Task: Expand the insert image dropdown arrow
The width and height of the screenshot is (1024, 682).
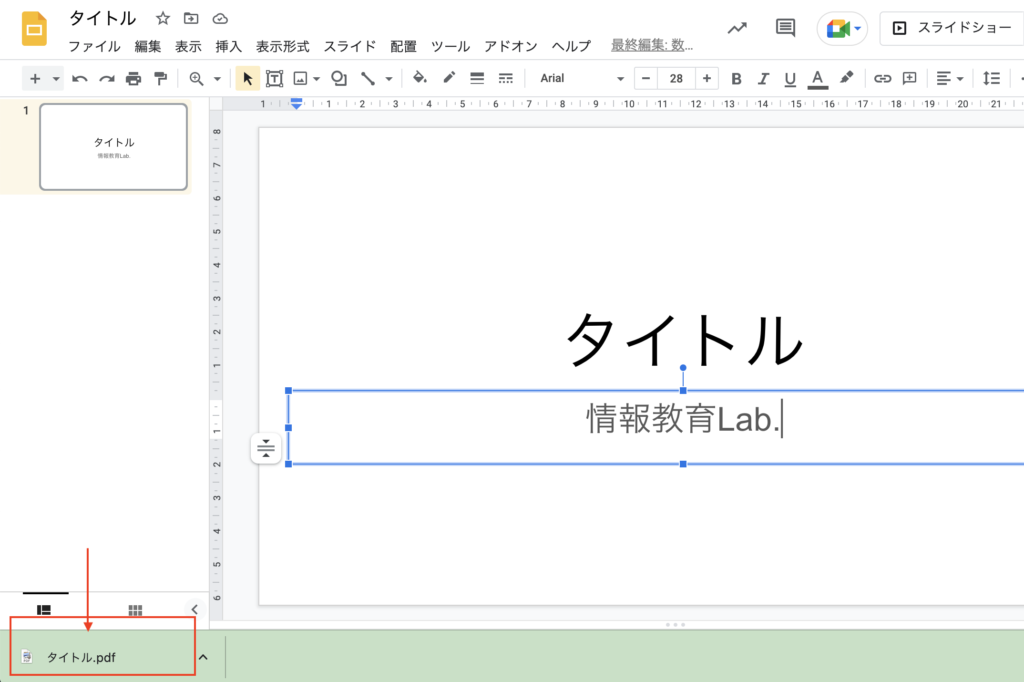Action: click(x=317, y=79)
